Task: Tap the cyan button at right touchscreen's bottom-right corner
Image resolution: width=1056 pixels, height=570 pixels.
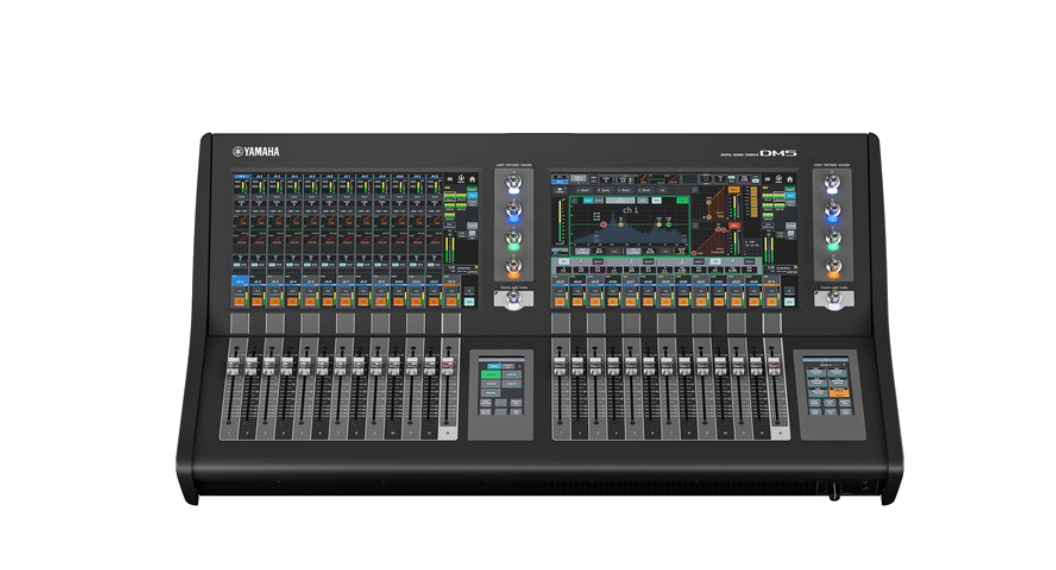Action: click(789, 302)
